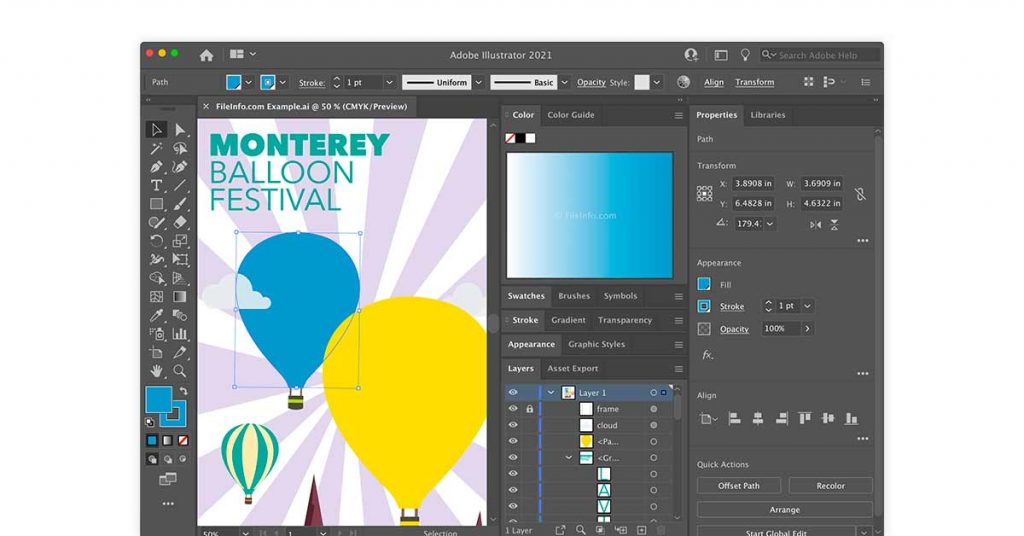Hide the cloud layer with its eye icon
Viewport: 1024px width, 536px height.
[x=513, y=425]
